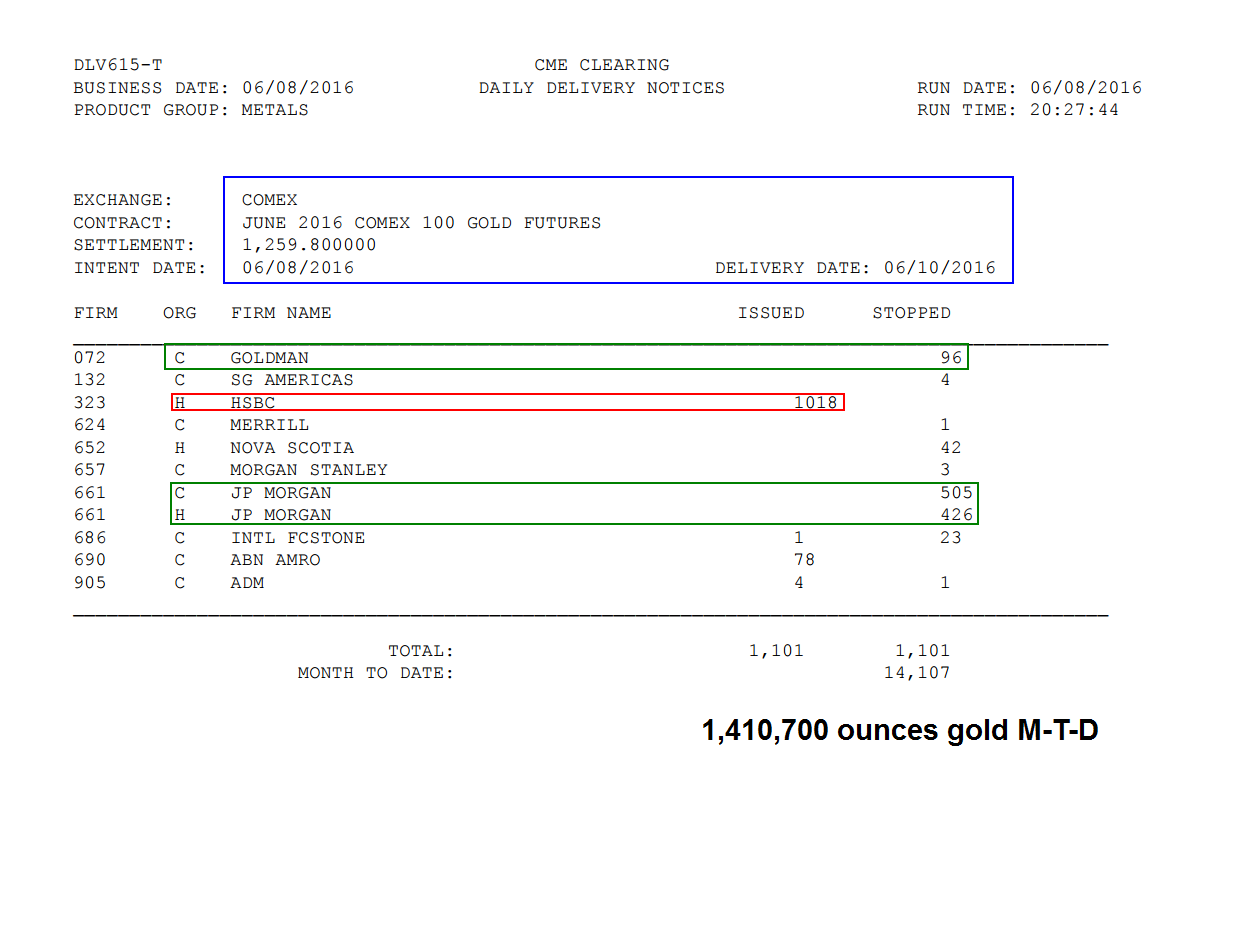Select the MONTH TO DATE: label
Viewport: 1260px width, 926px height.
(376, 673)
